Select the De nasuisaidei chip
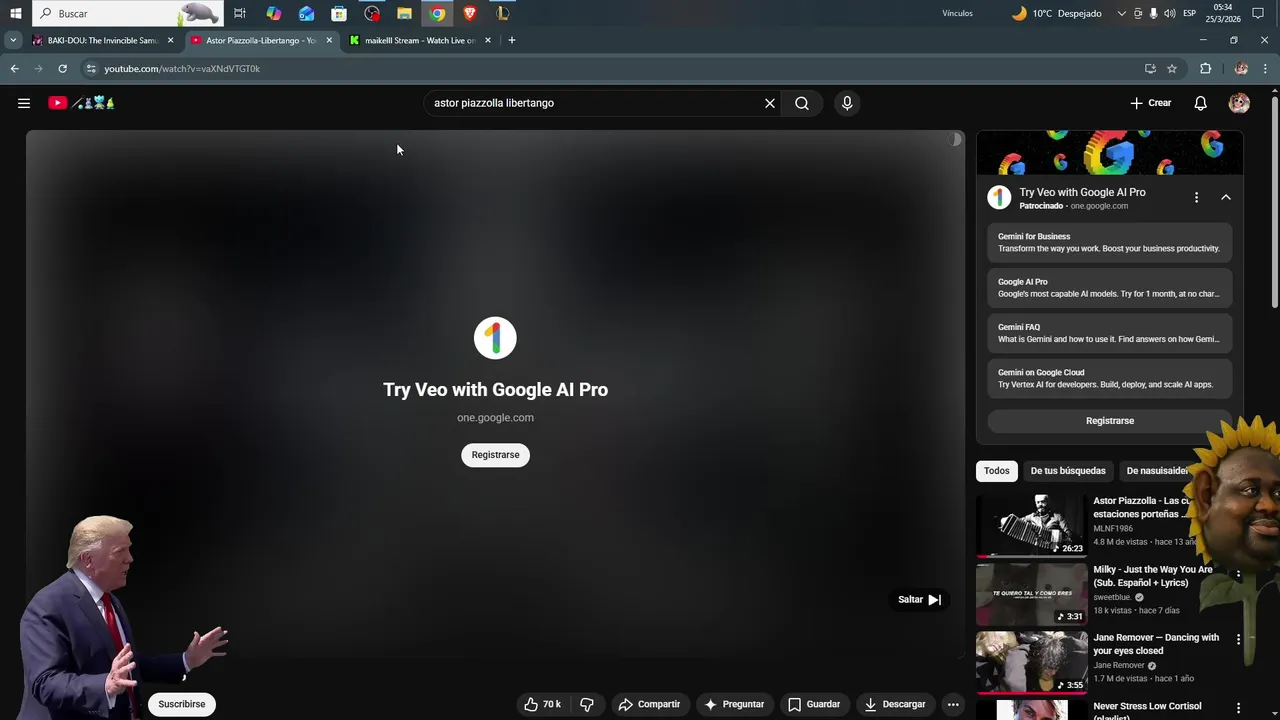Screen dimensions: 1280x720 pyautogui.click(x=1157, y=471)
